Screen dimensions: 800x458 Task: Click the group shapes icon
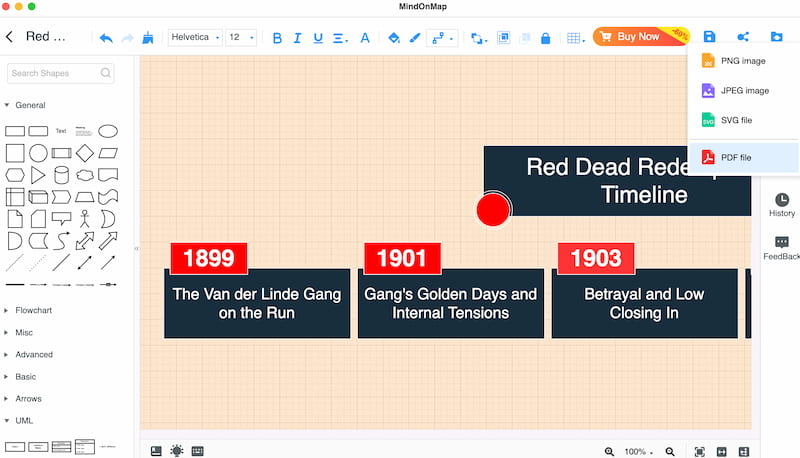tap(503, 38)
